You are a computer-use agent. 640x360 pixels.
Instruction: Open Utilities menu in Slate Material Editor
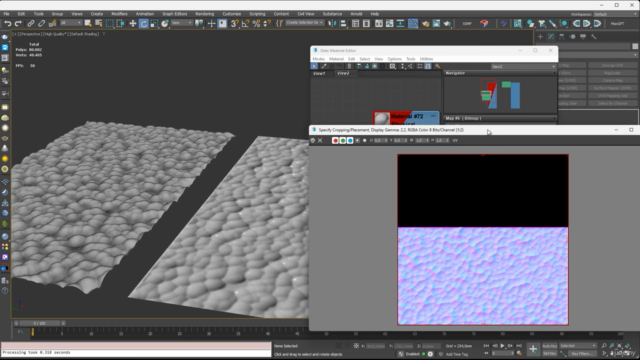tap(427, 59)
